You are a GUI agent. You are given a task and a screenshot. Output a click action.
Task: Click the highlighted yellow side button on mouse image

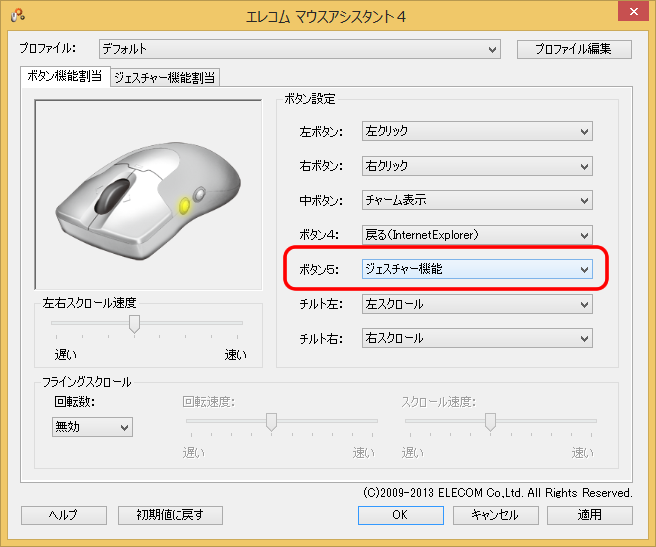[184, 205]
